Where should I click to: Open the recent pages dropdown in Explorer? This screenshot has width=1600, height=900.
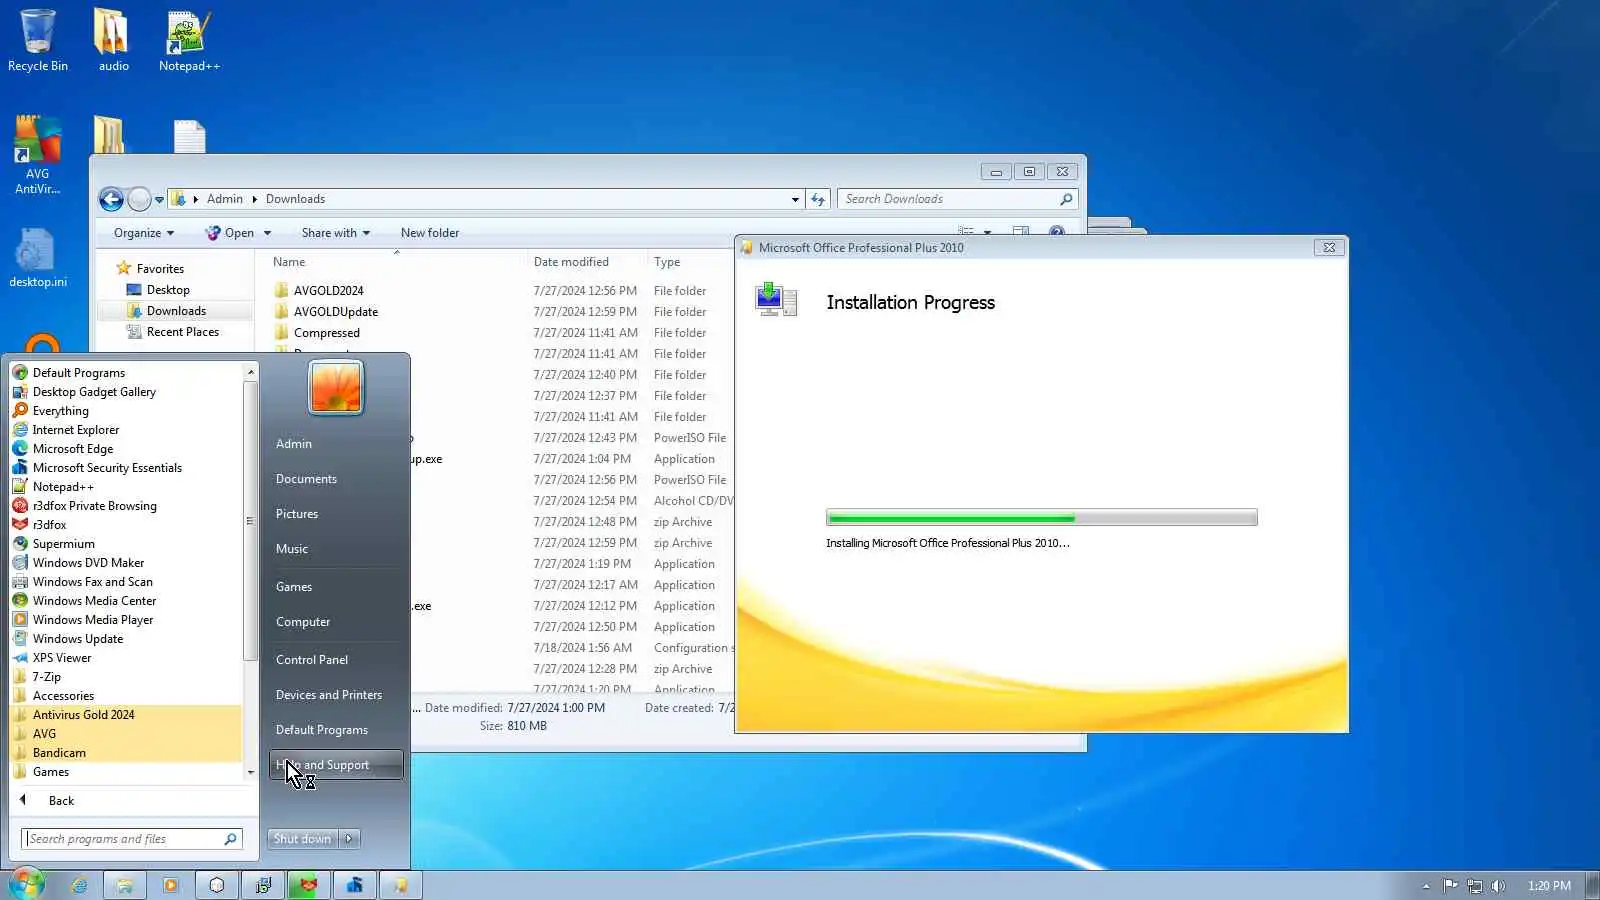pyautogui.click(x=159, y=200)
